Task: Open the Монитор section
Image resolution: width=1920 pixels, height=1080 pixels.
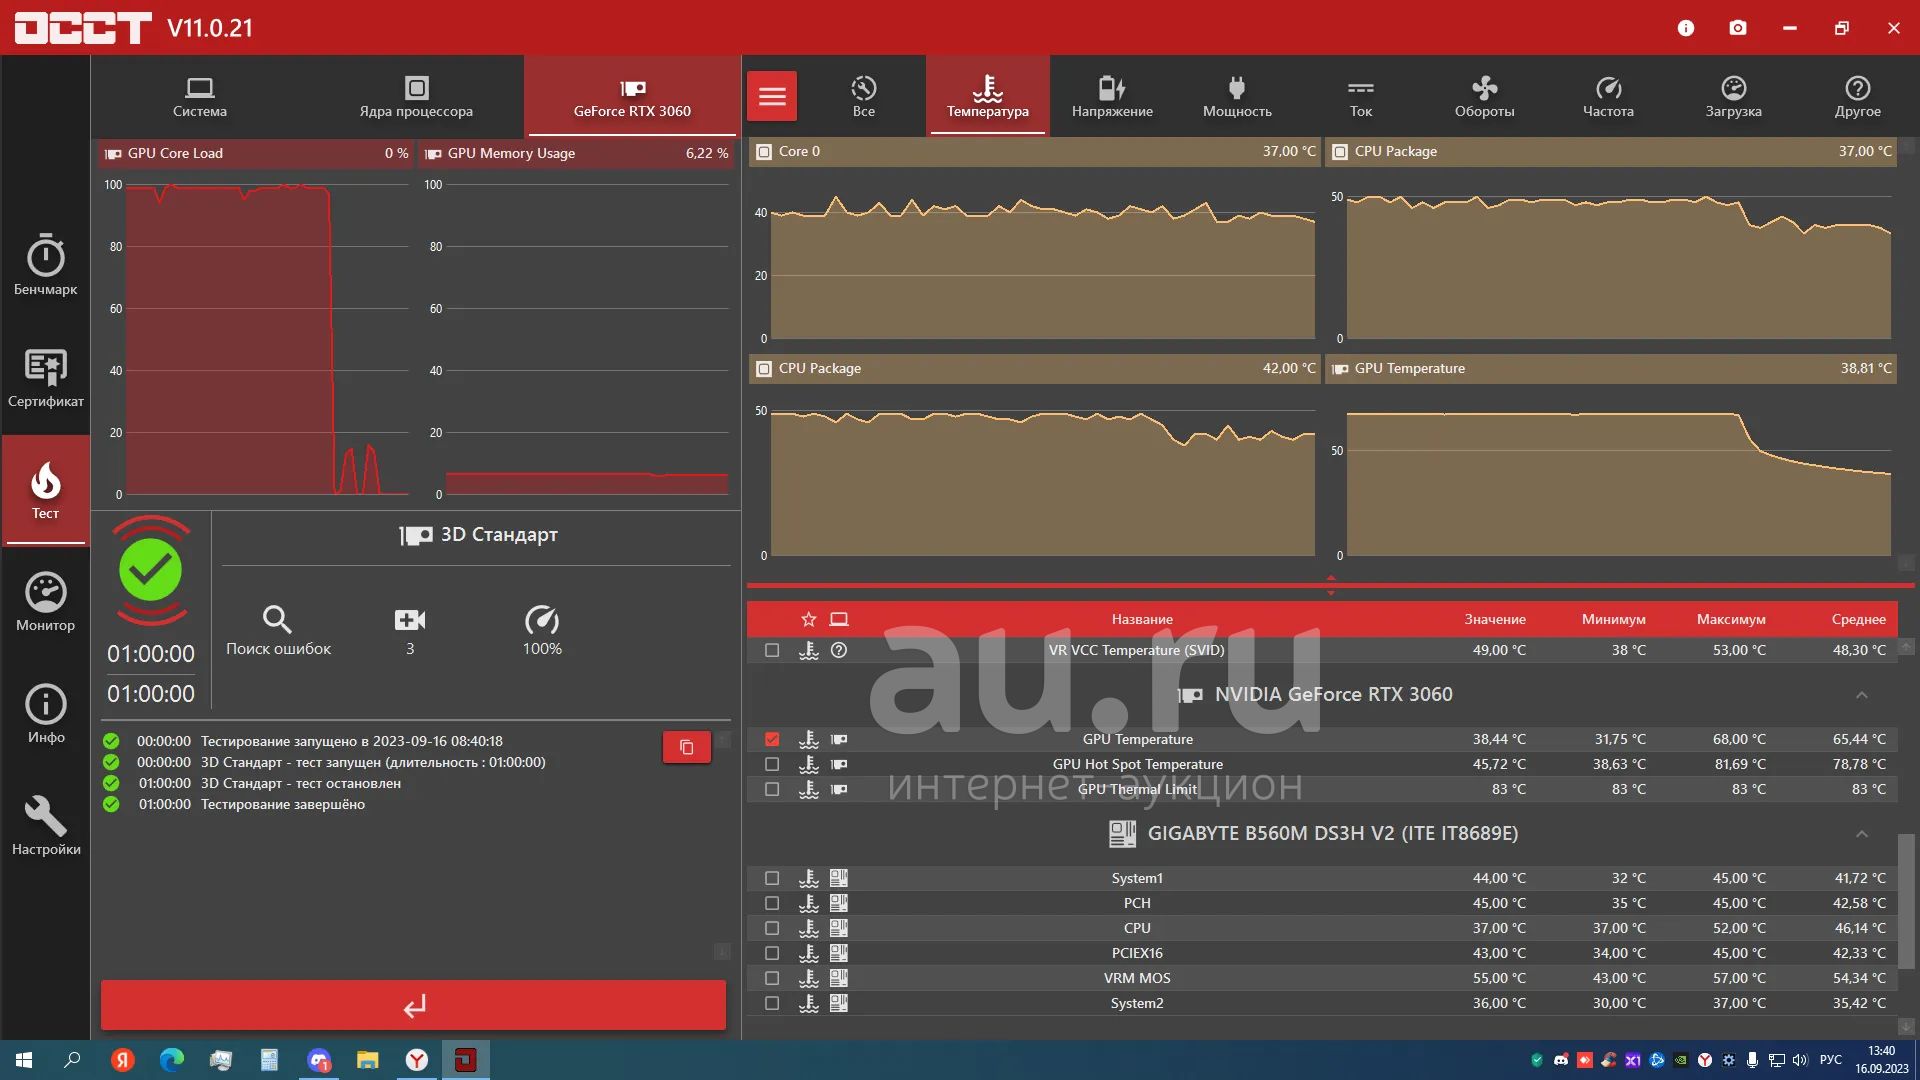Action: (x=45, y=602)
